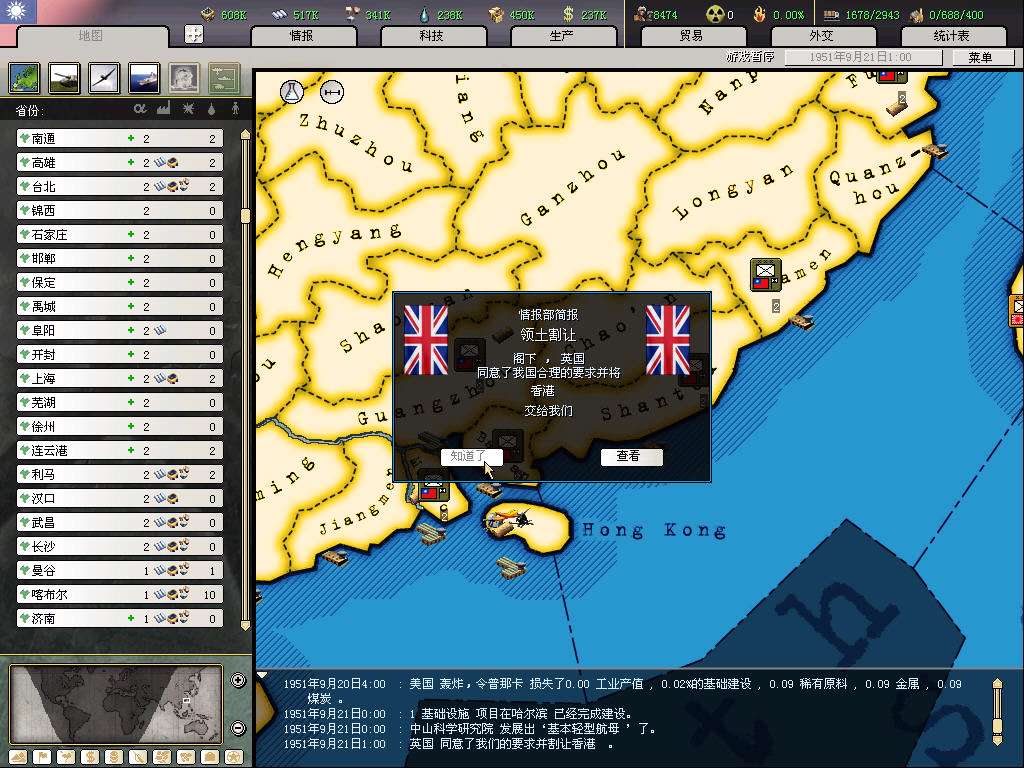
Task: Open the air forces plane icon list
Action: point(104,79)
